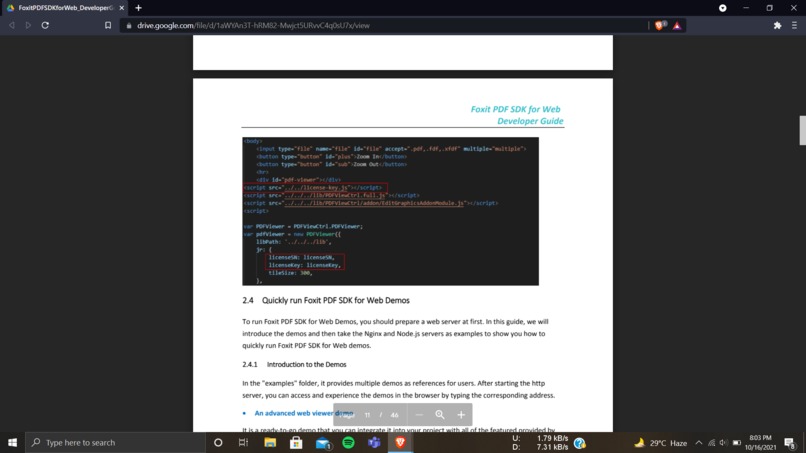Grab the vertical scrollbar thumb
This screenshot has width=806, height=453.
click(802, 130)
